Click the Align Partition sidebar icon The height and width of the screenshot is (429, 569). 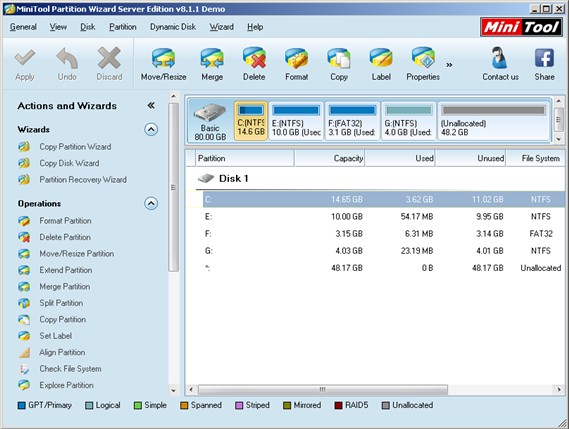click(x=24, y=352)
